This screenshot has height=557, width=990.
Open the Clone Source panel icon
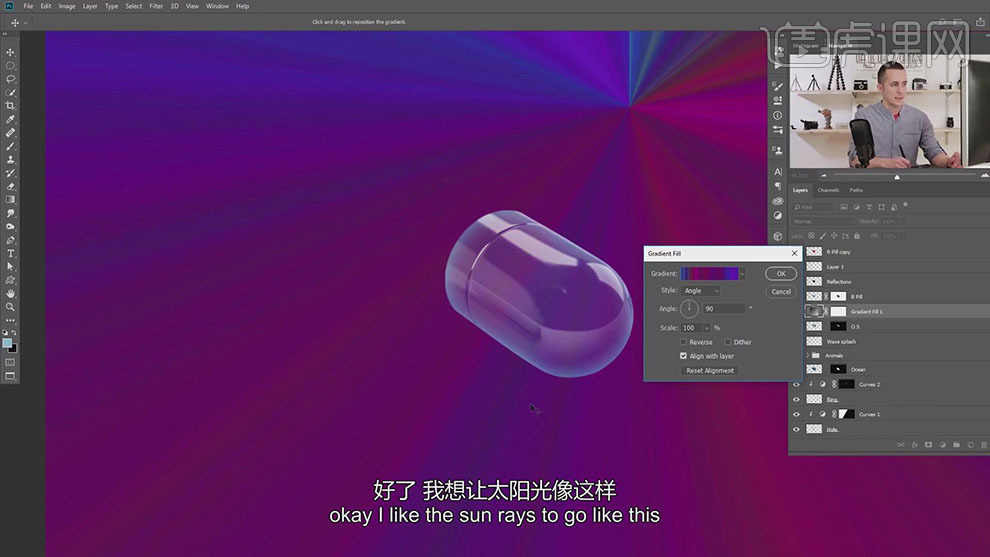coord(778,151)
